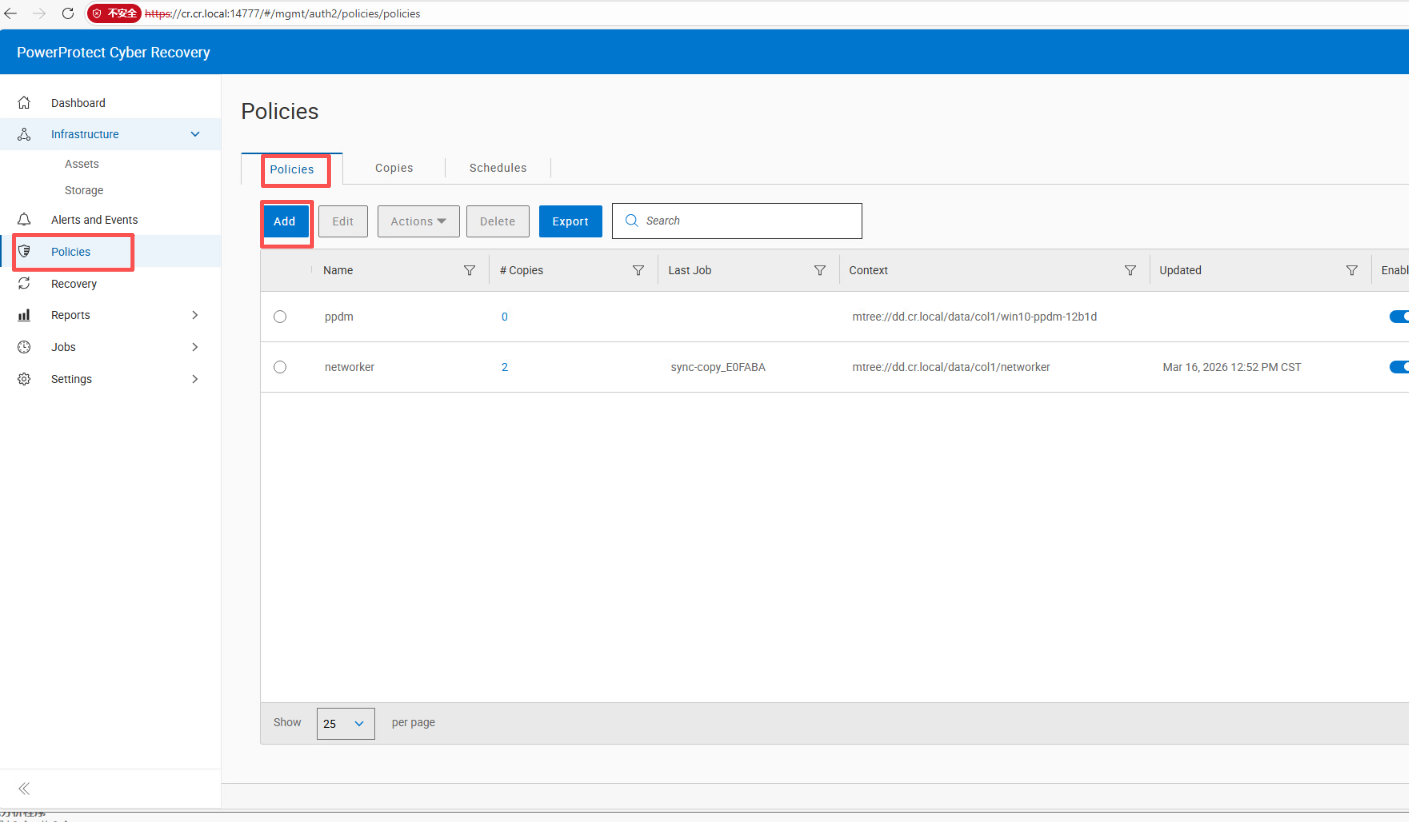Toggle enabled switch for networker policy
The height and width of the screenshot is (822, 1409).
point(1399,367)
